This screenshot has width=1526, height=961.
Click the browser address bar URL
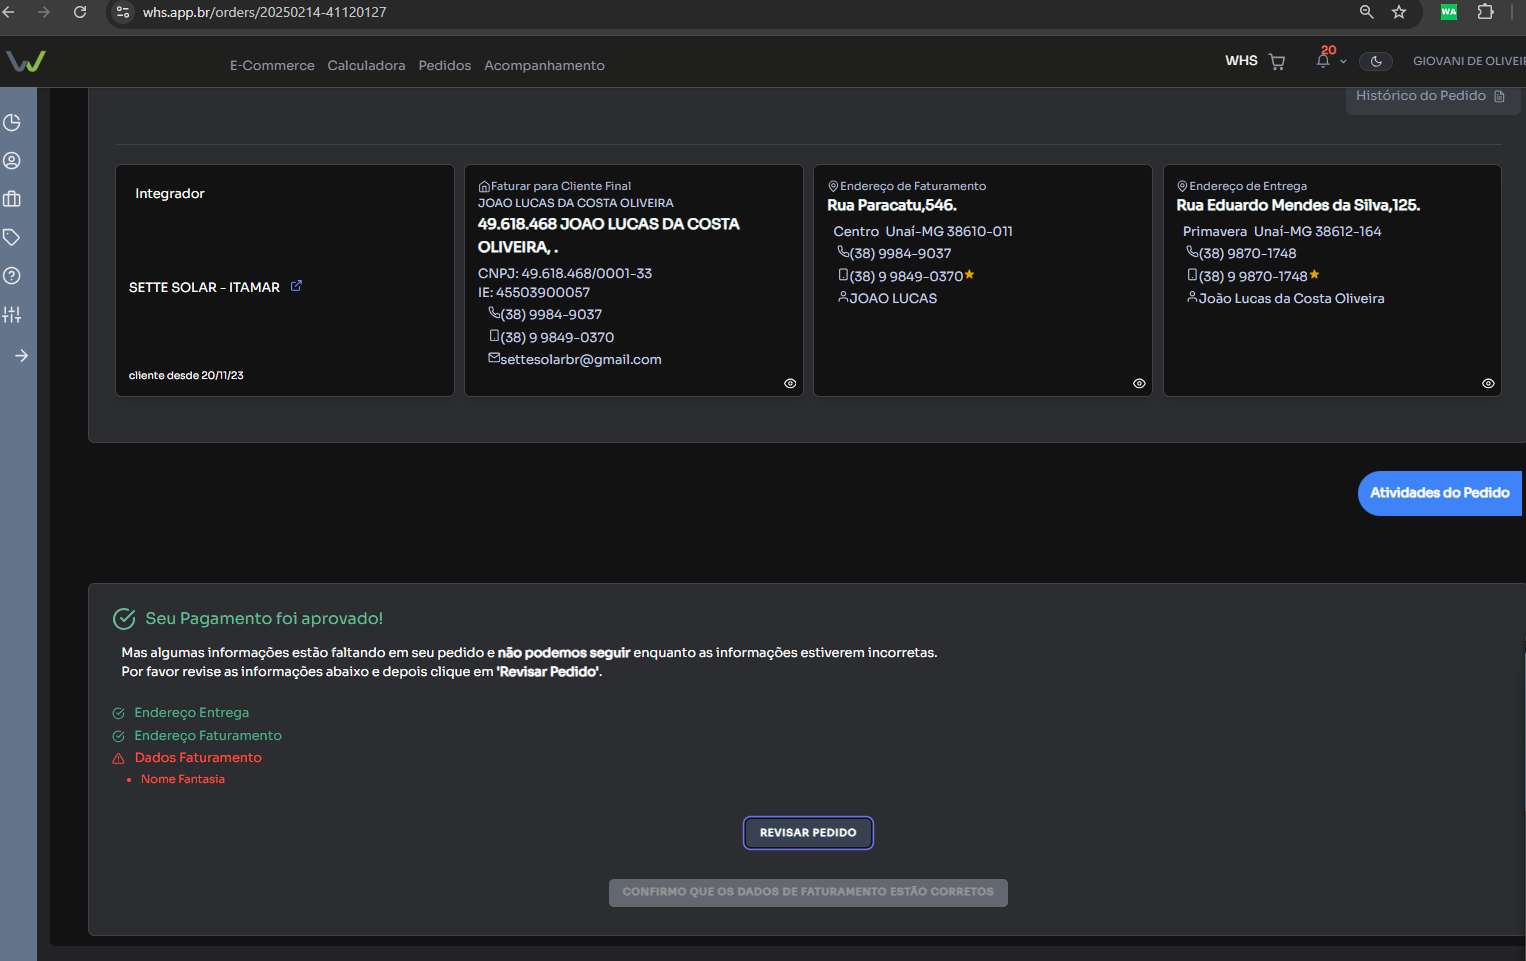264,13
